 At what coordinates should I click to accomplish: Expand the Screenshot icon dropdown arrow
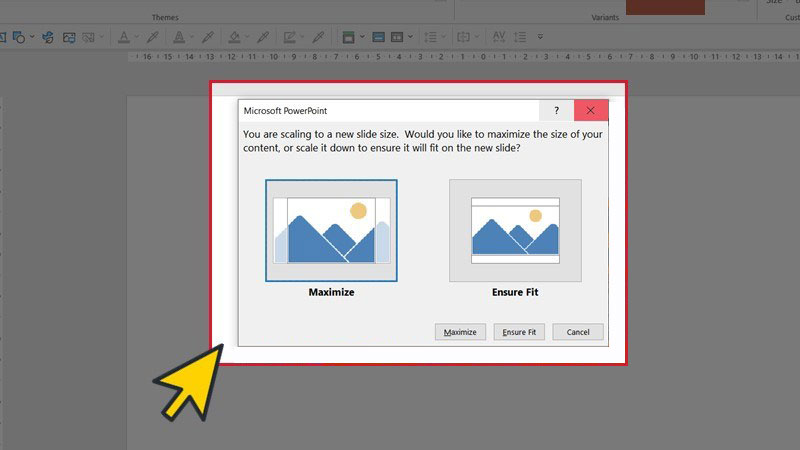[102, 37]
